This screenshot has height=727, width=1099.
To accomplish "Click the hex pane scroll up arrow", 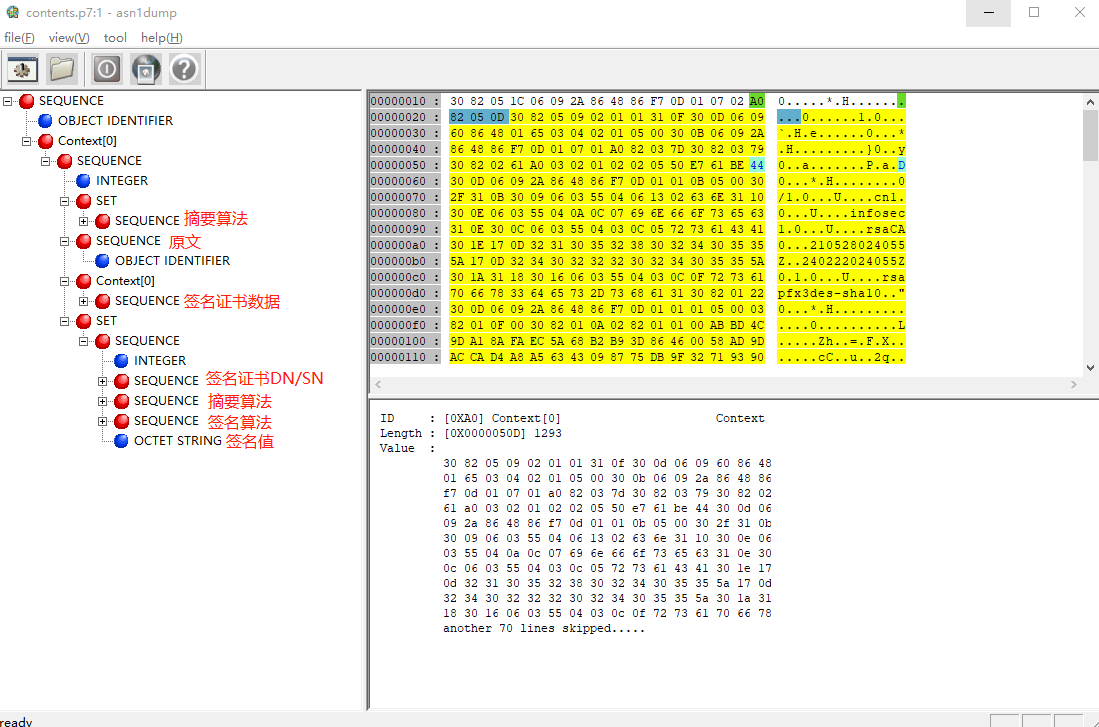I will pyautogui.click(x=1090, y=102).
